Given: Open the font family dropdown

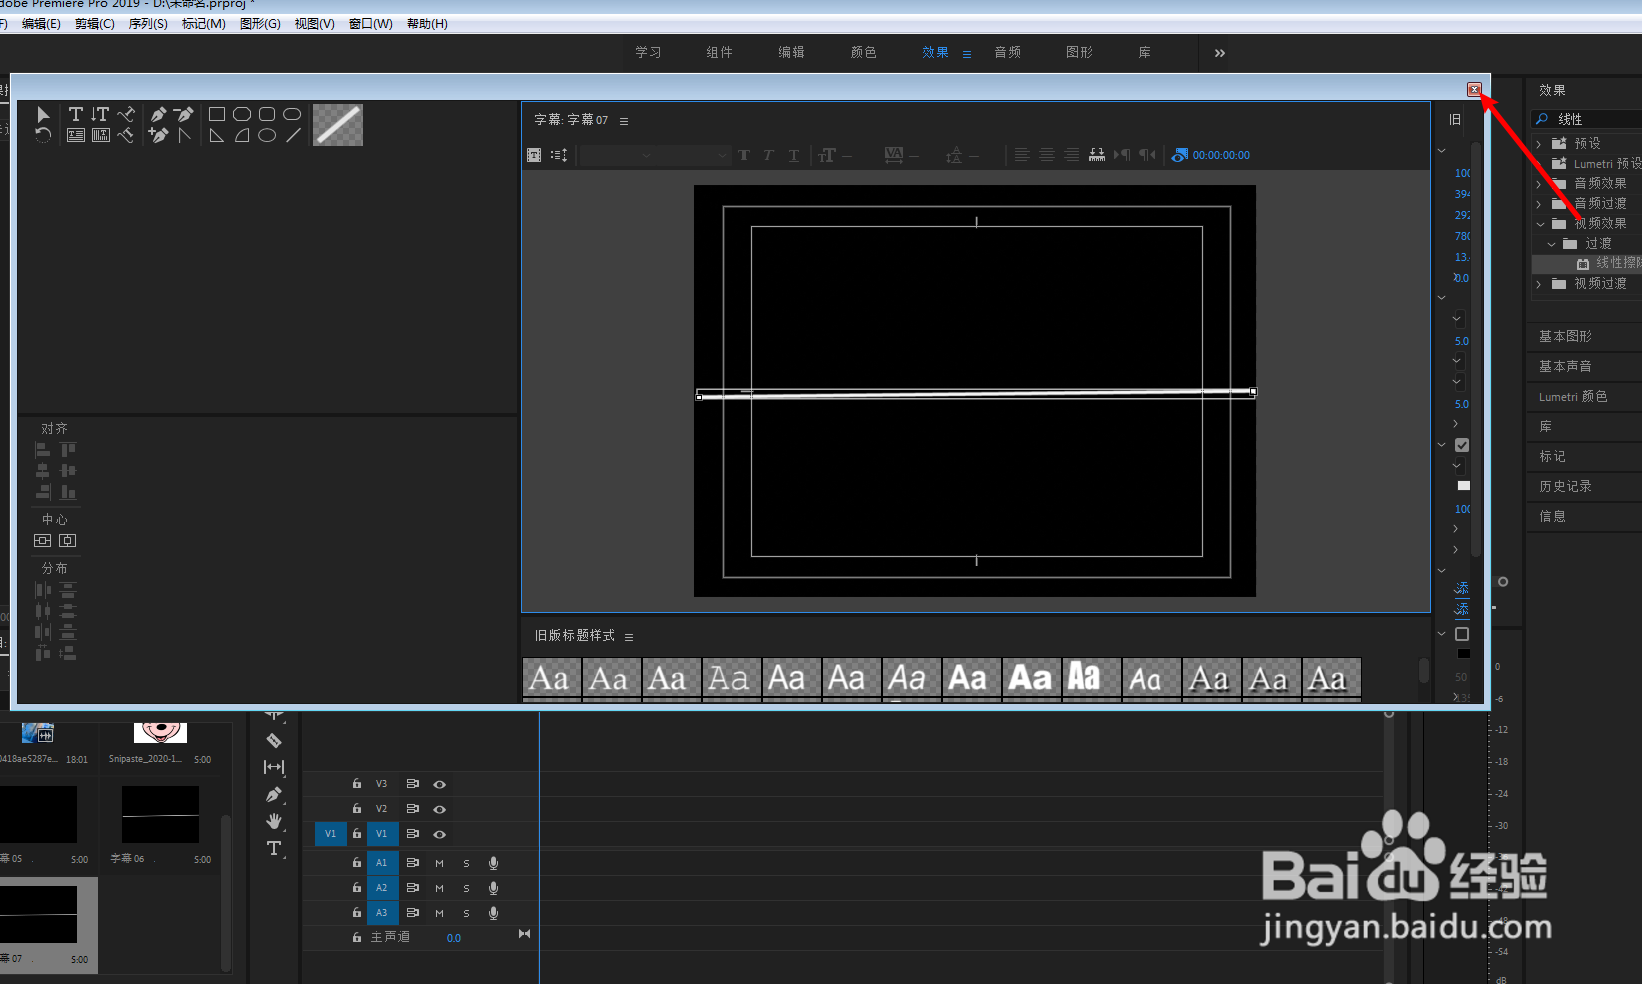Looking at the screenshot, I should click(618, 155).
